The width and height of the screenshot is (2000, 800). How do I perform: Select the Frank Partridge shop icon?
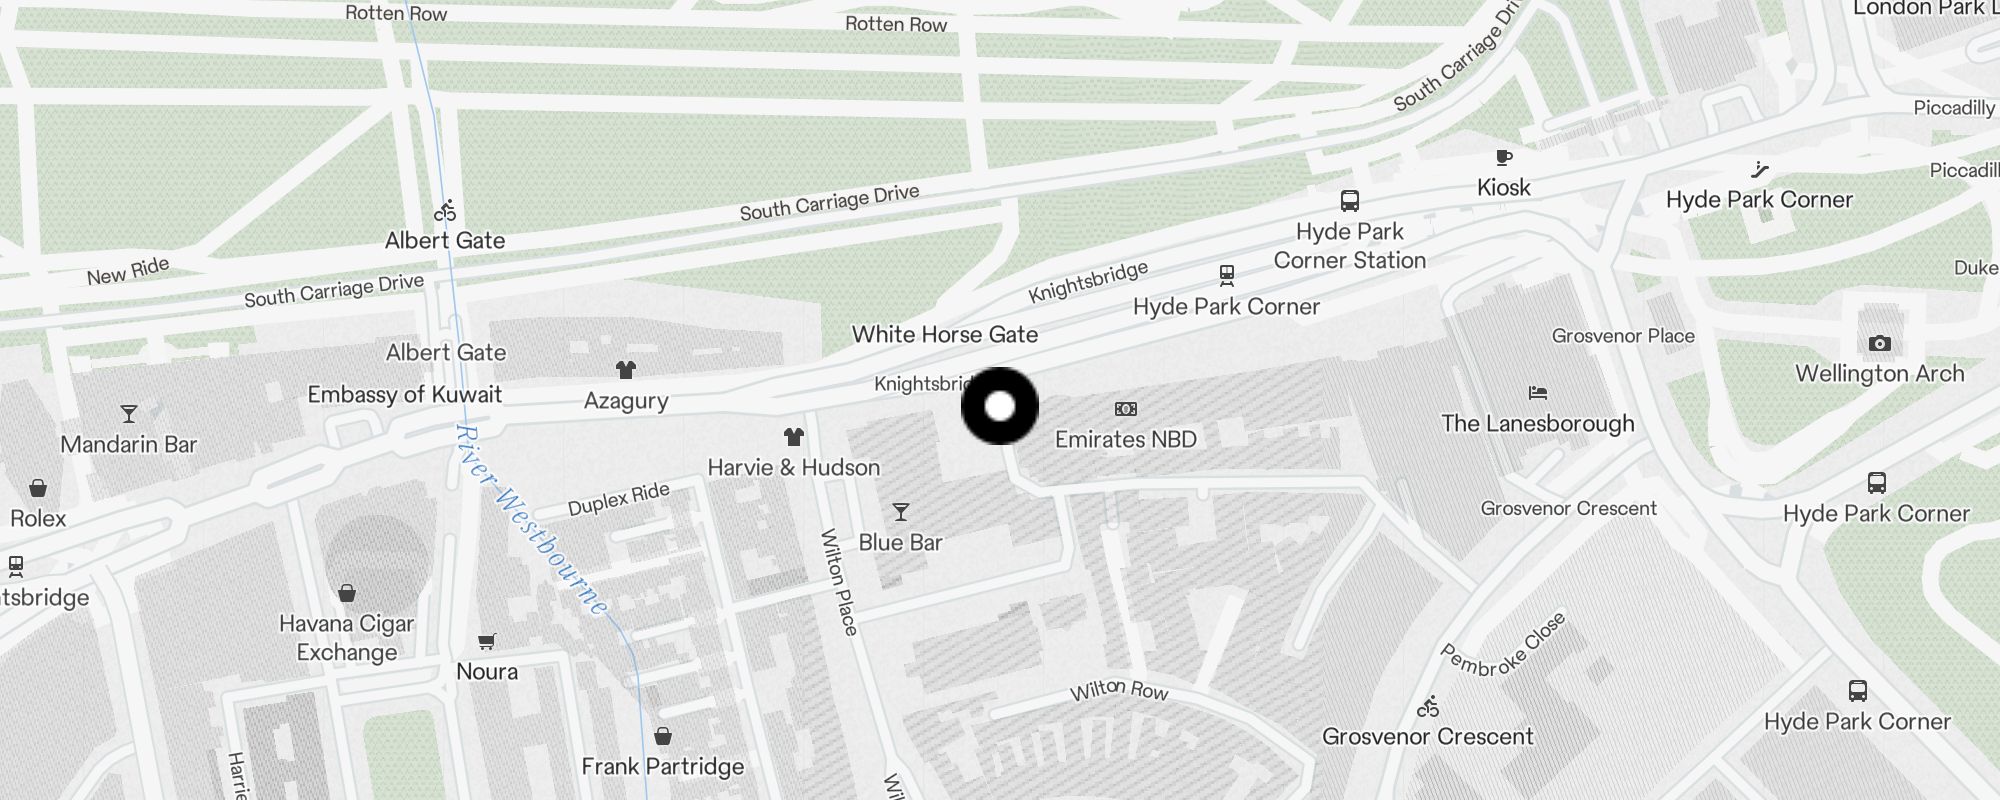663,736
